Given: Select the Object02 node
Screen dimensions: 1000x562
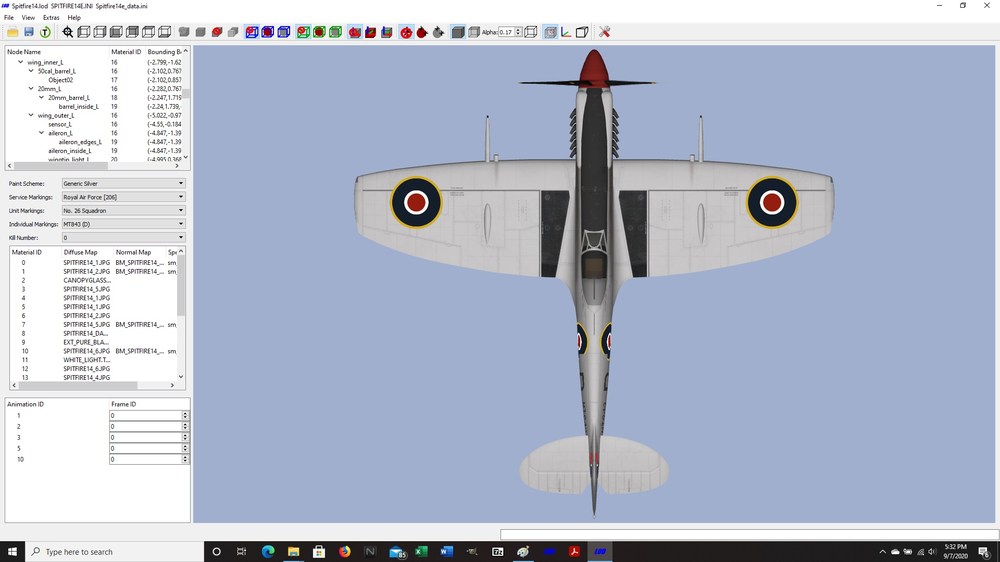Looking at the screenshot, I should pyautogui.click(x=61, y=80).
